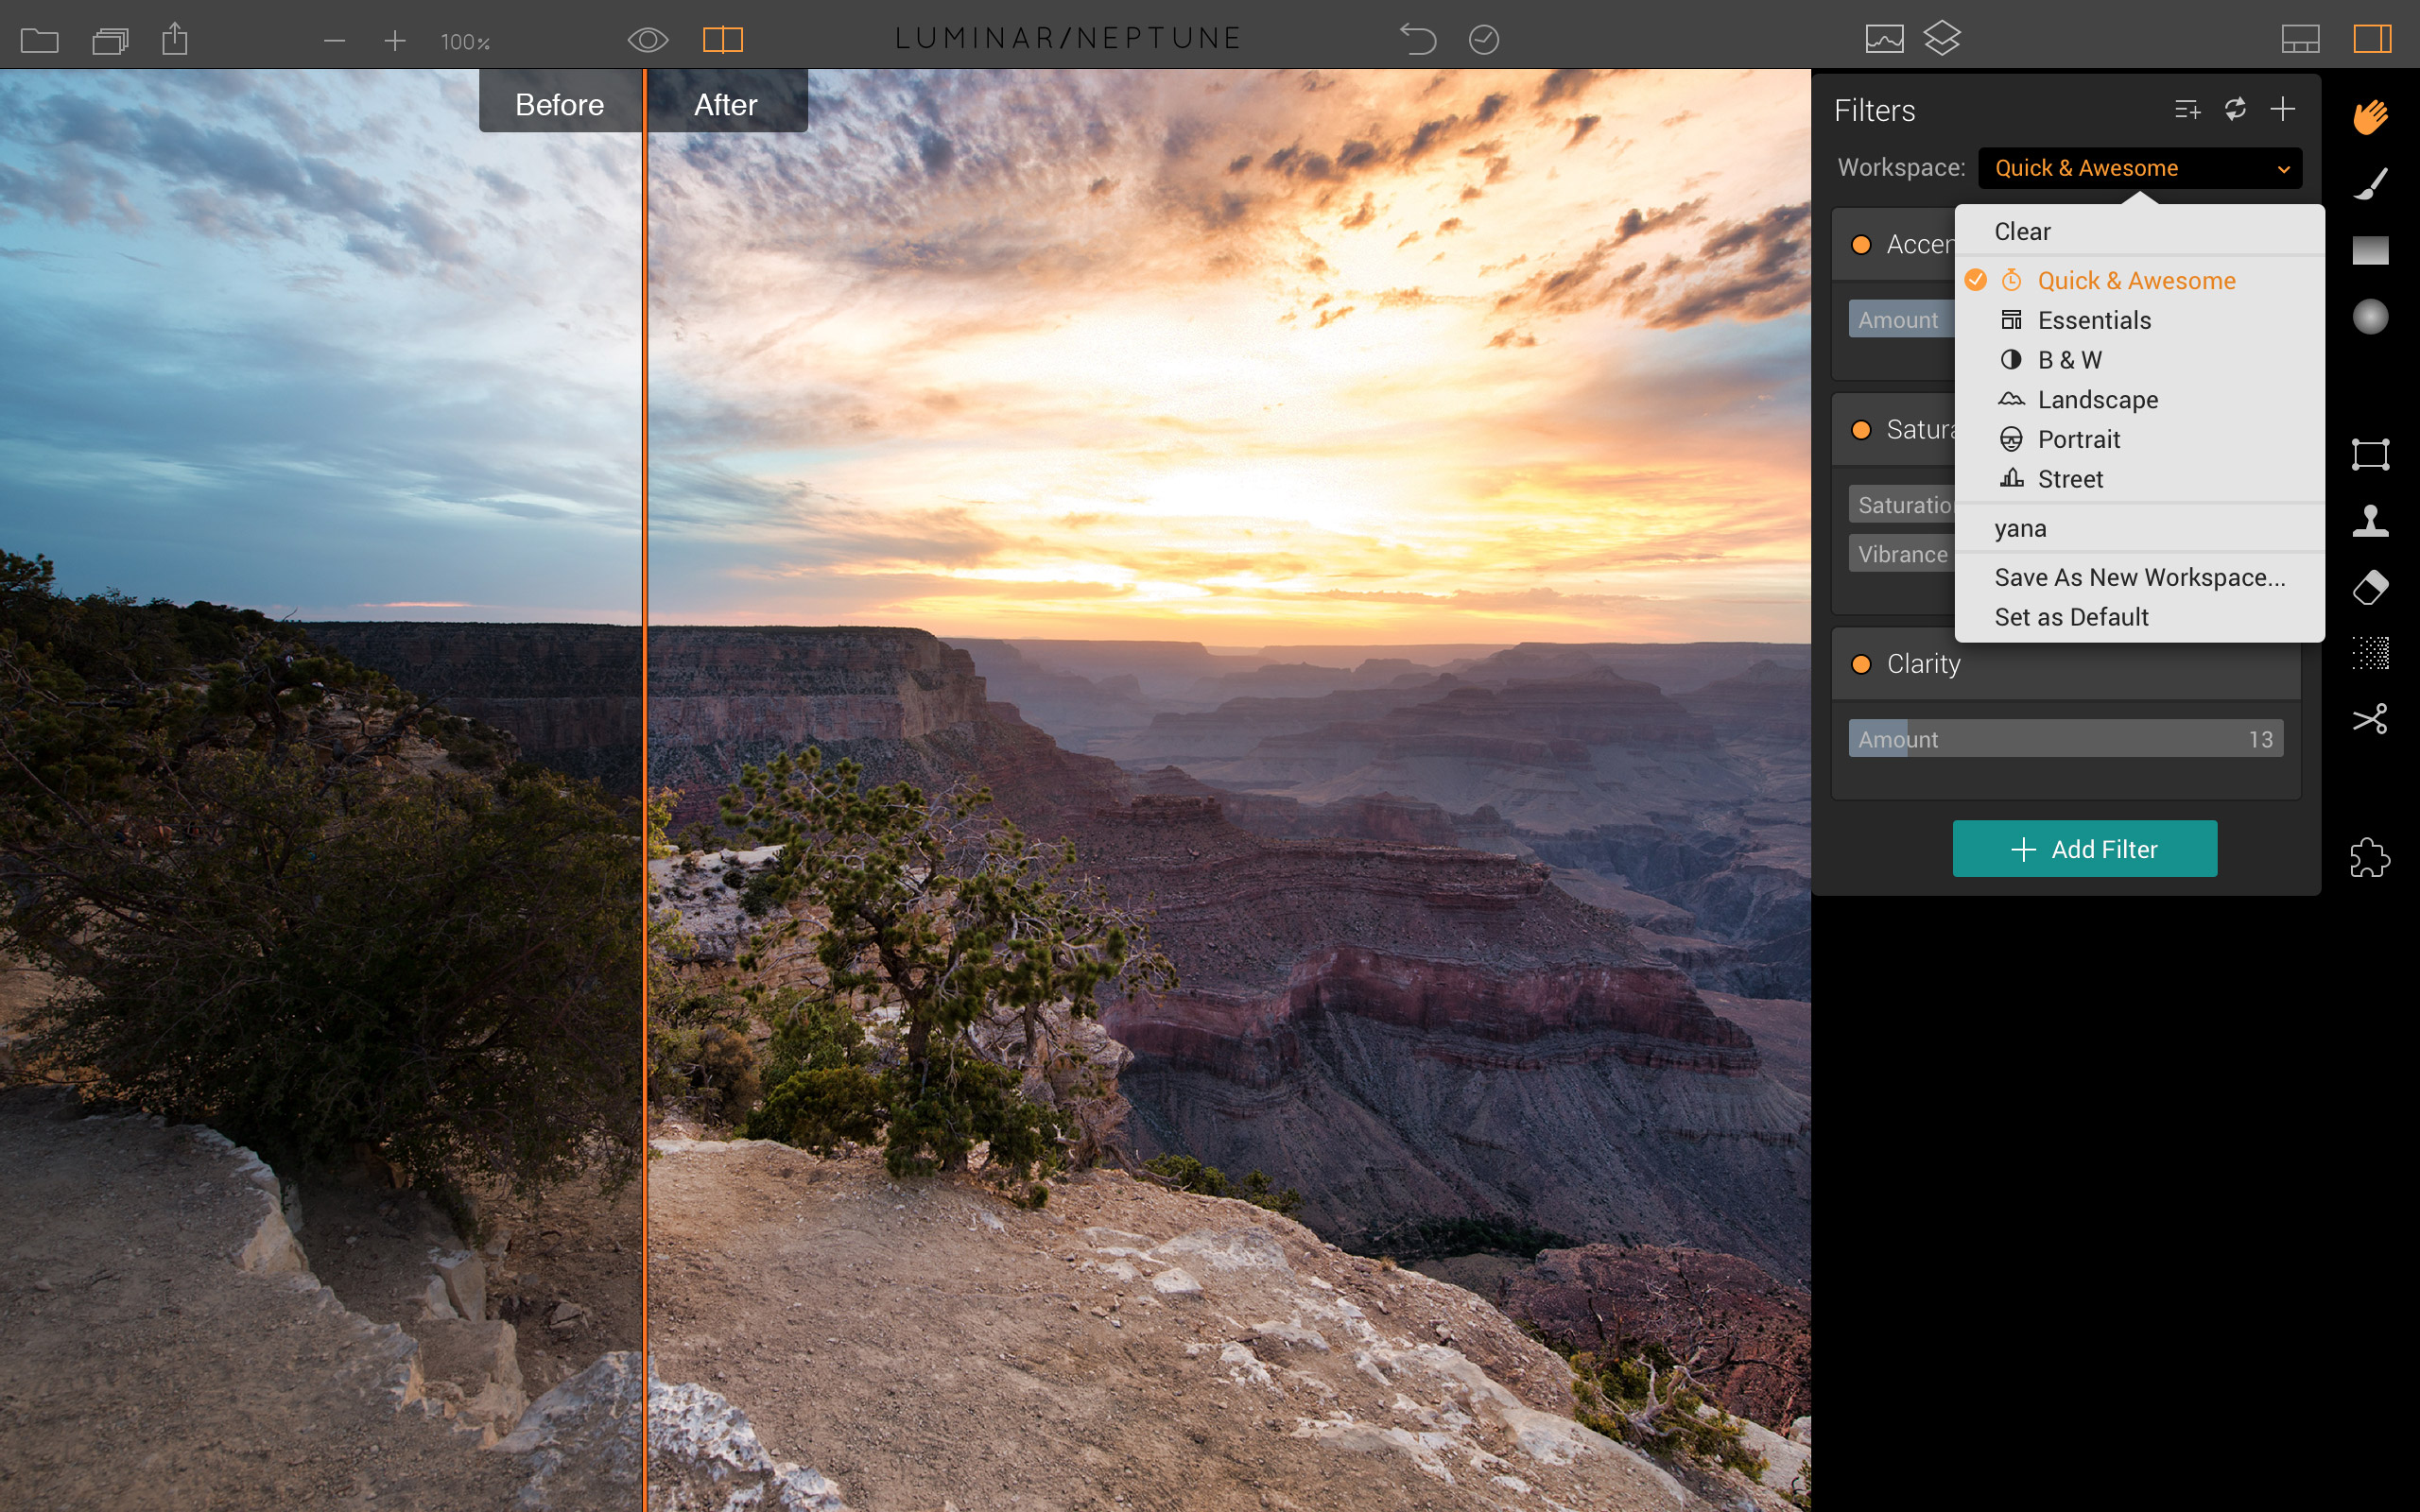Click the Undo arrow icon
This screenshot has width=2420, height=1512.
(x=1417, y=40)
